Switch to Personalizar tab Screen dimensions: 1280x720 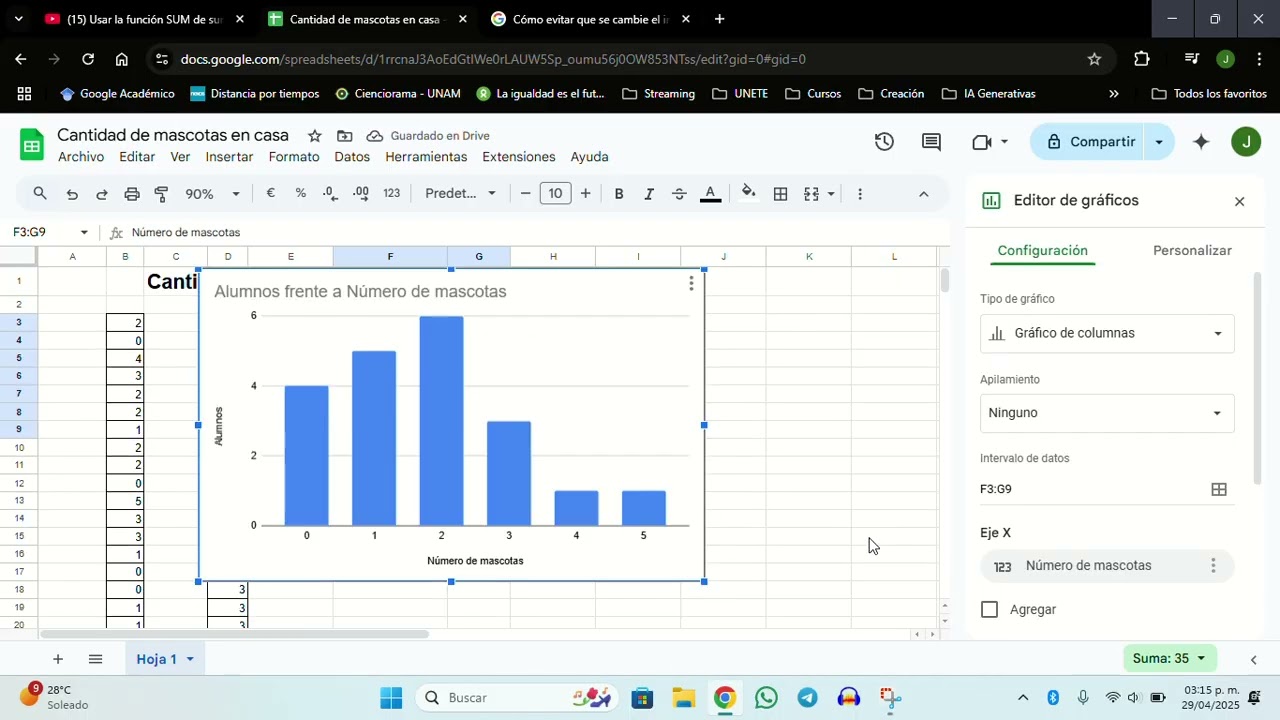point(1192,251)
